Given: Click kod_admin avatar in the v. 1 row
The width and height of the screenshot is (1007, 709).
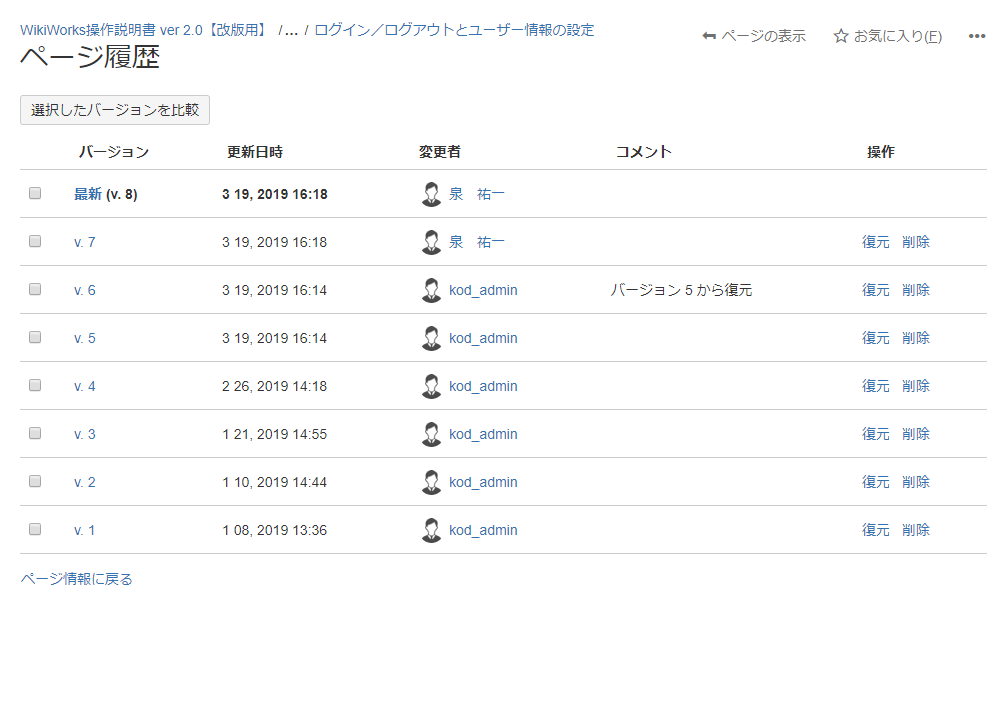Looking at the screenshot, I should (431, 530).
